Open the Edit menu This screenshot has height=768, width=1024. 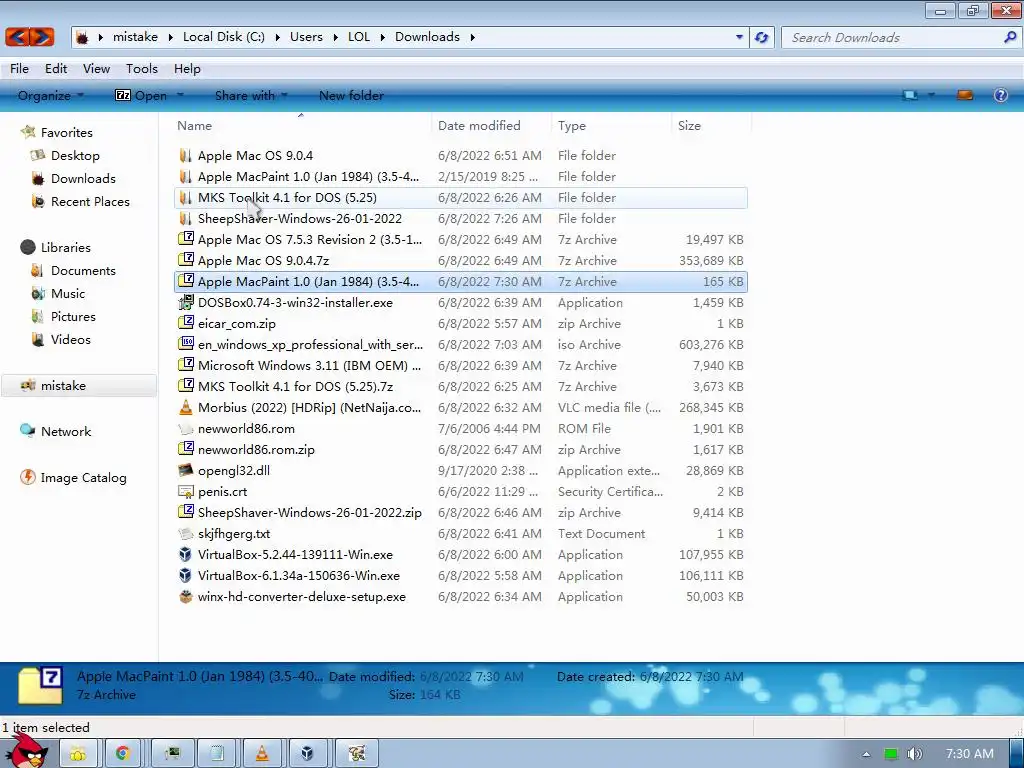[56, 69]
